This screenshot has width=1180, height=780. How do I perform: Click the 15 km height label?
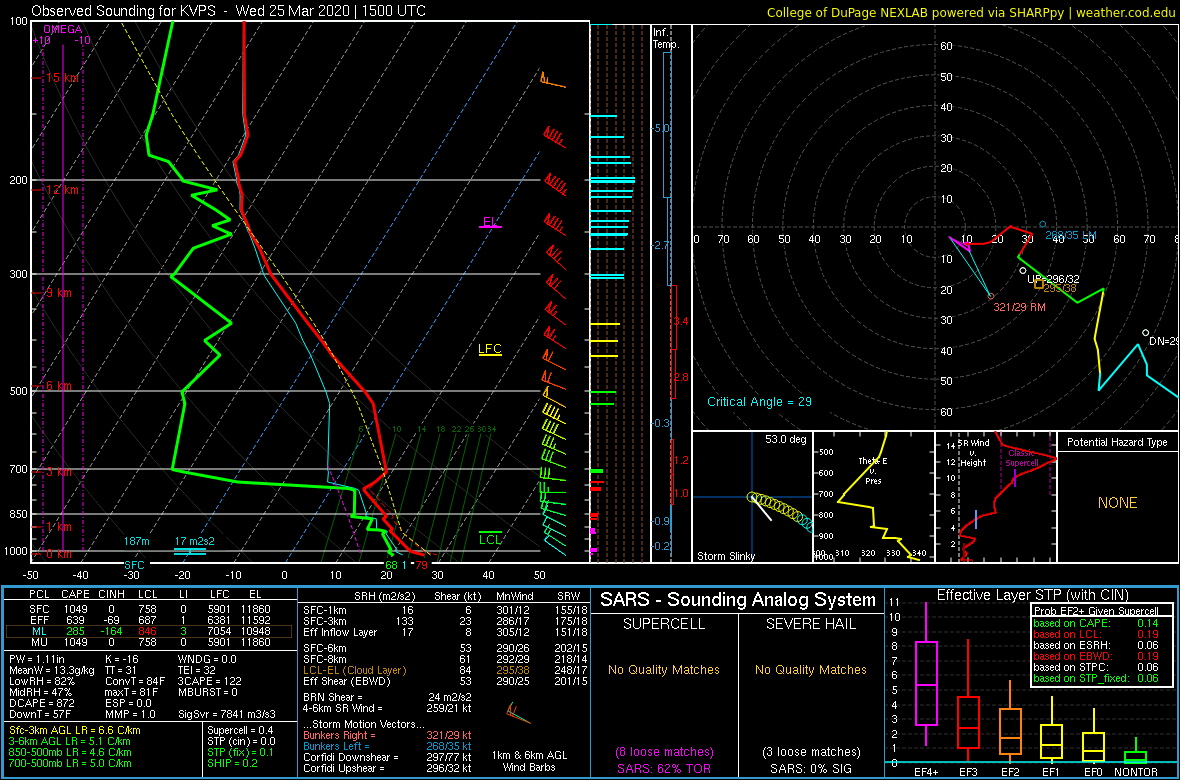(62, 78)
